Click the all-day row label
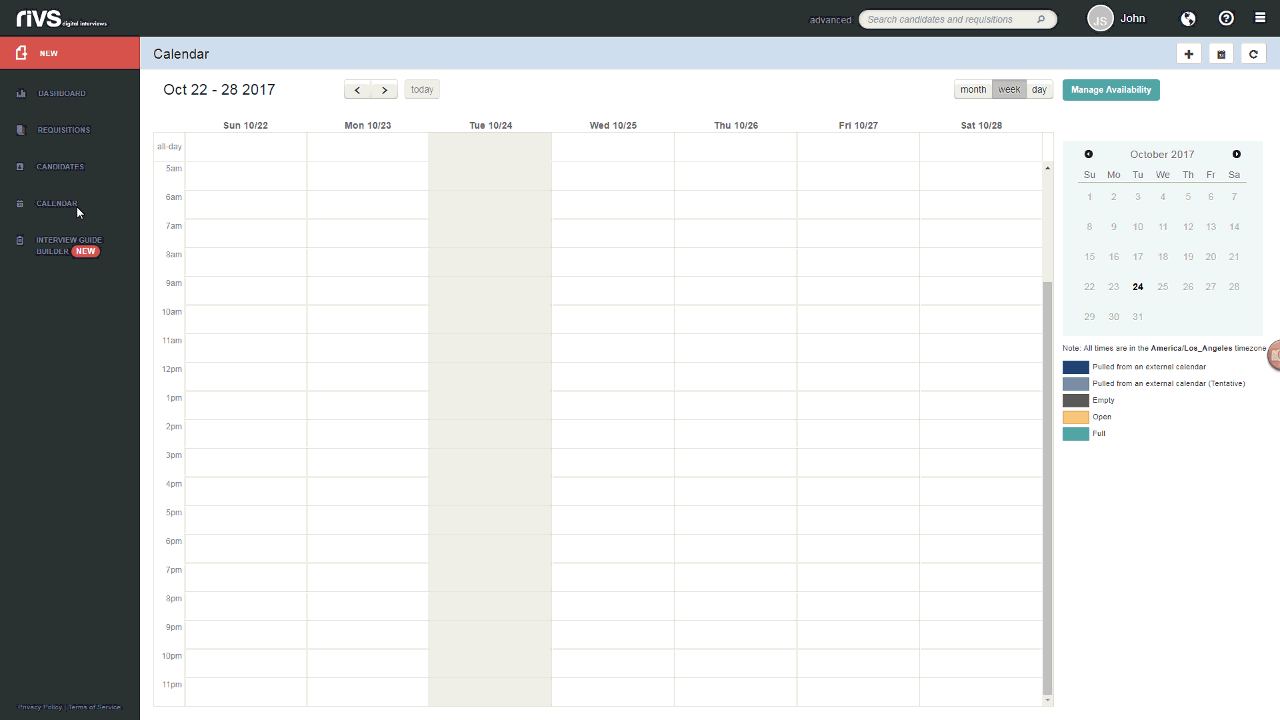1280x720 pixels. (169, 147)
